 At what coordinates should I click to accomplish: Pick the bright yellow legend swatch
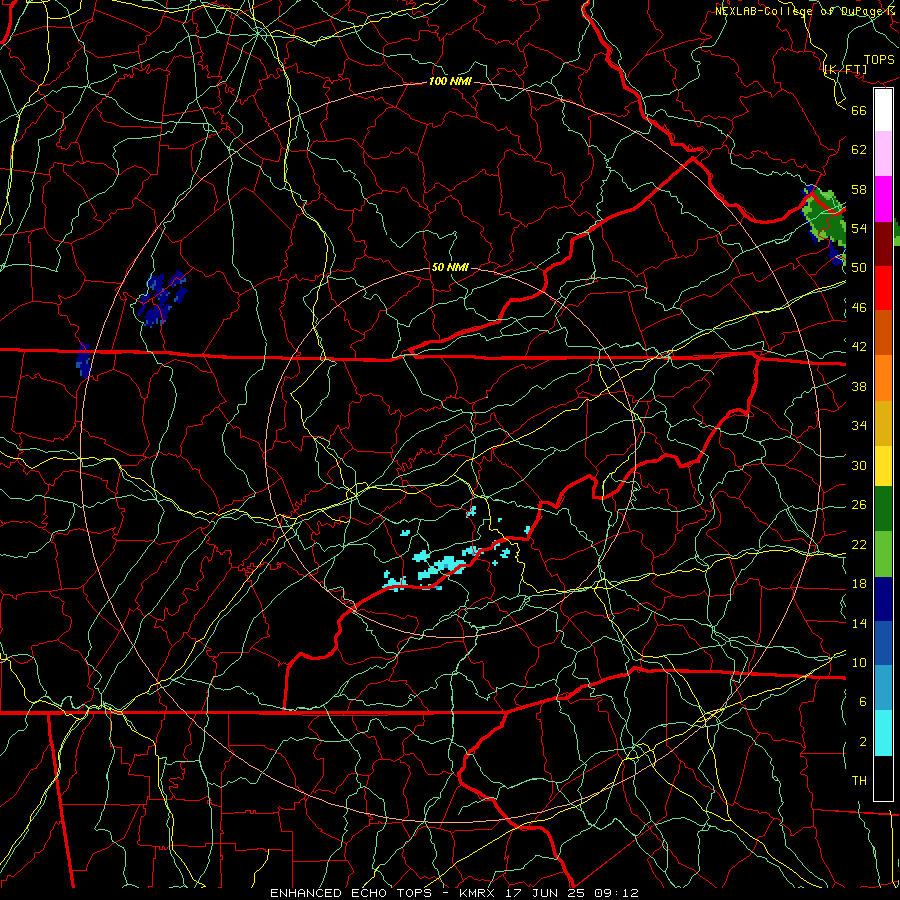[x=883, y=466]
